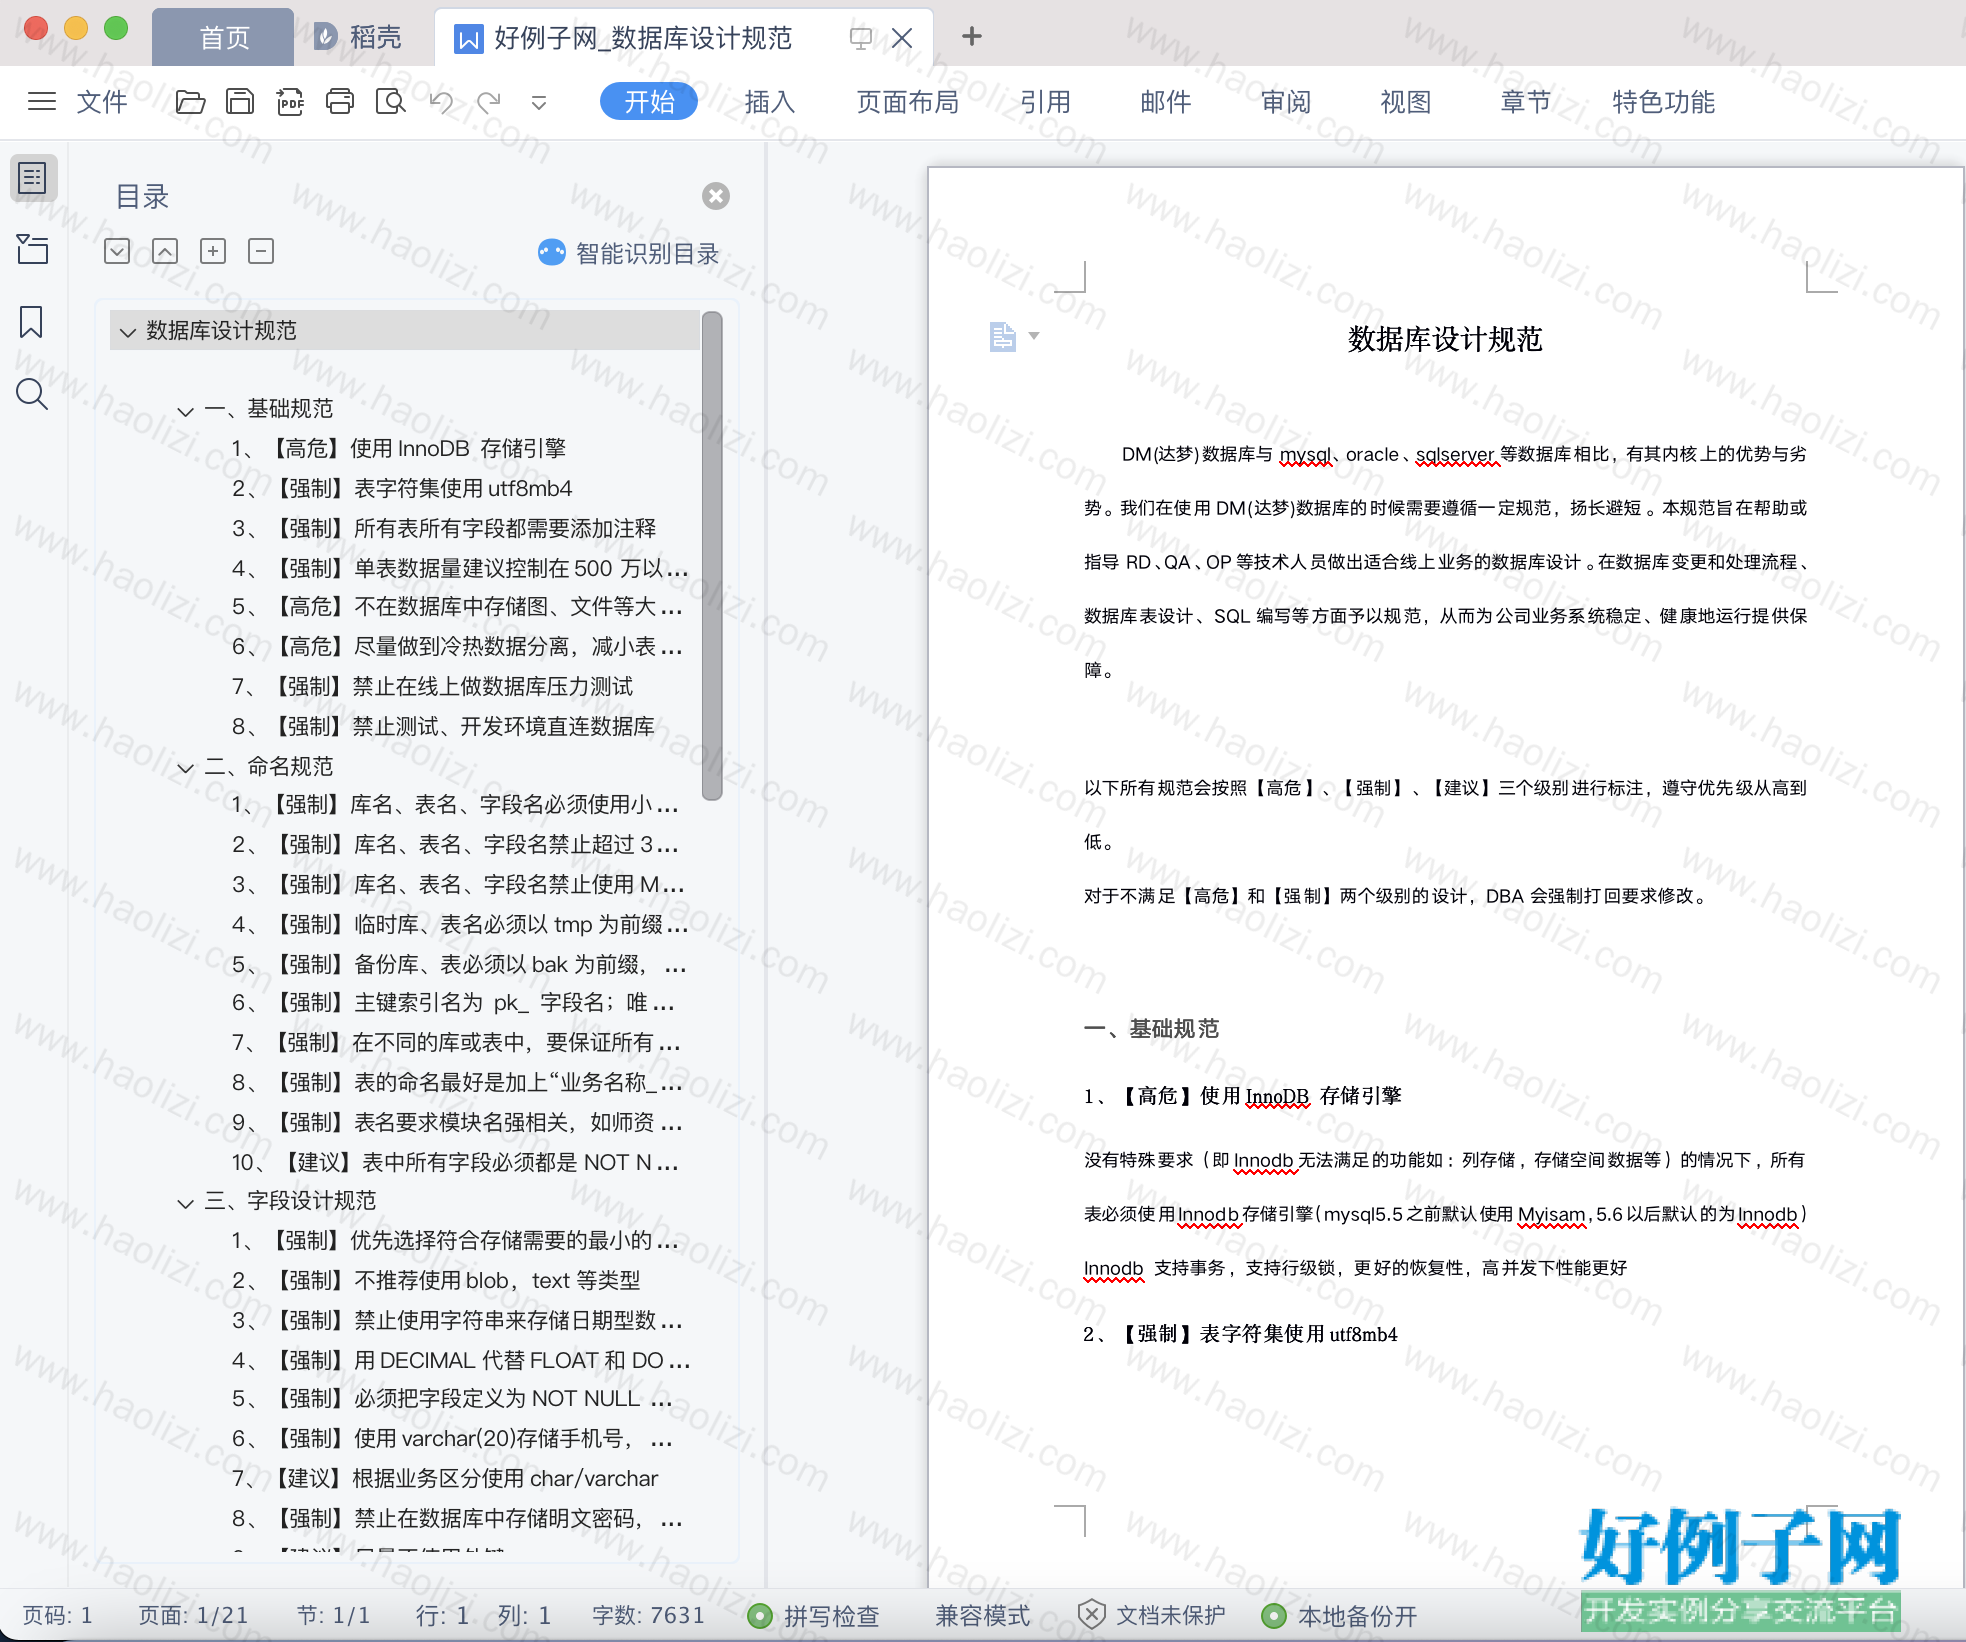The height and width of the screenshot is (1642, 1966).
Task: Click expand-all-levels icon in 目录 panel
Action: click(117, 251)
